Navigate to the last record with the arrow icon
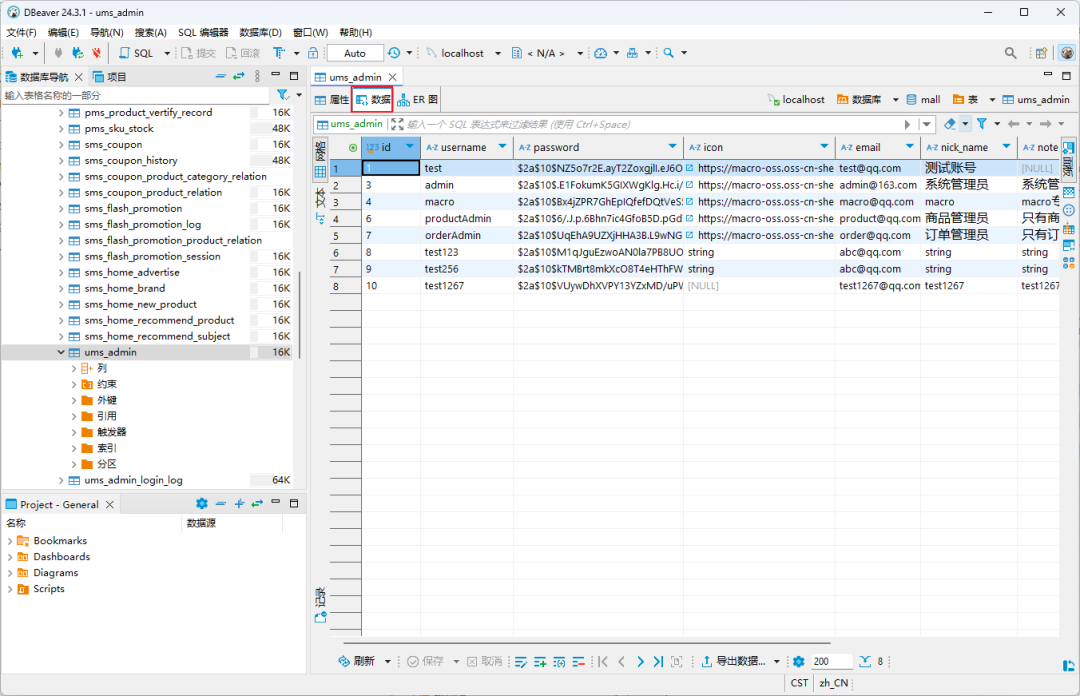This screenshot has width=1080, height=696. tap(657, 661)
